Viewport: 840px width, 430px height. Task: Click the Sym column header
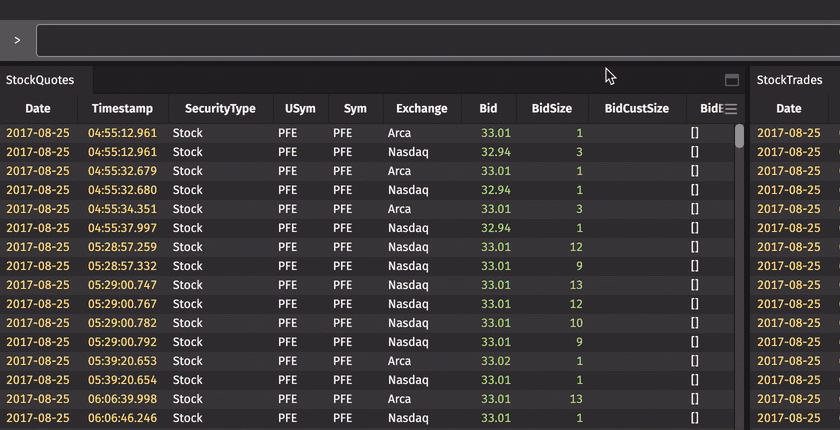[x=355, y=109]
